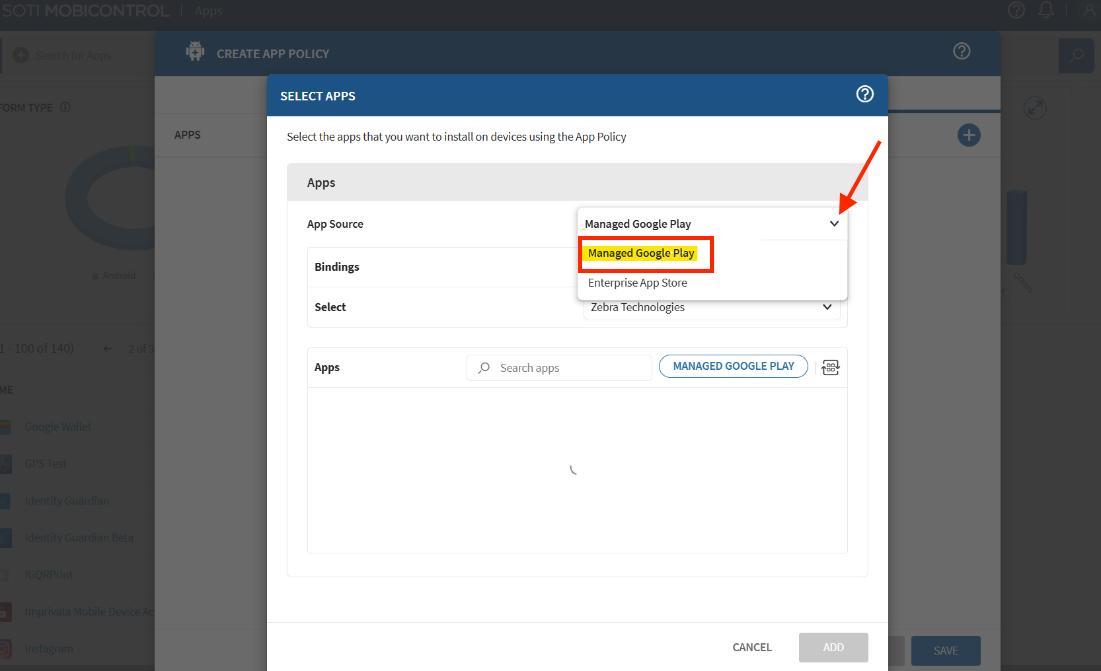Click the Instagram app icon in list
Screen dimensions: 1101x671
coord(5,649)
